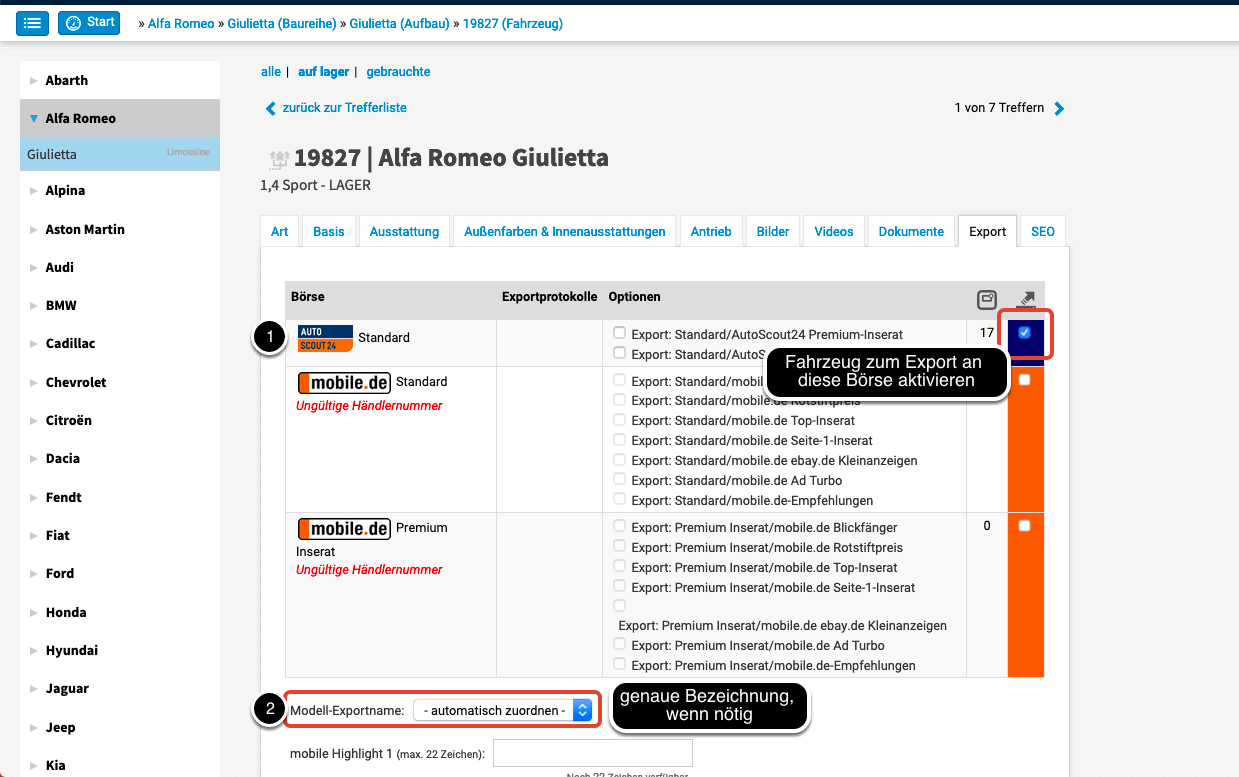Click the export arrow column header icon
1239x777 pixels.
click(1026, 299)
